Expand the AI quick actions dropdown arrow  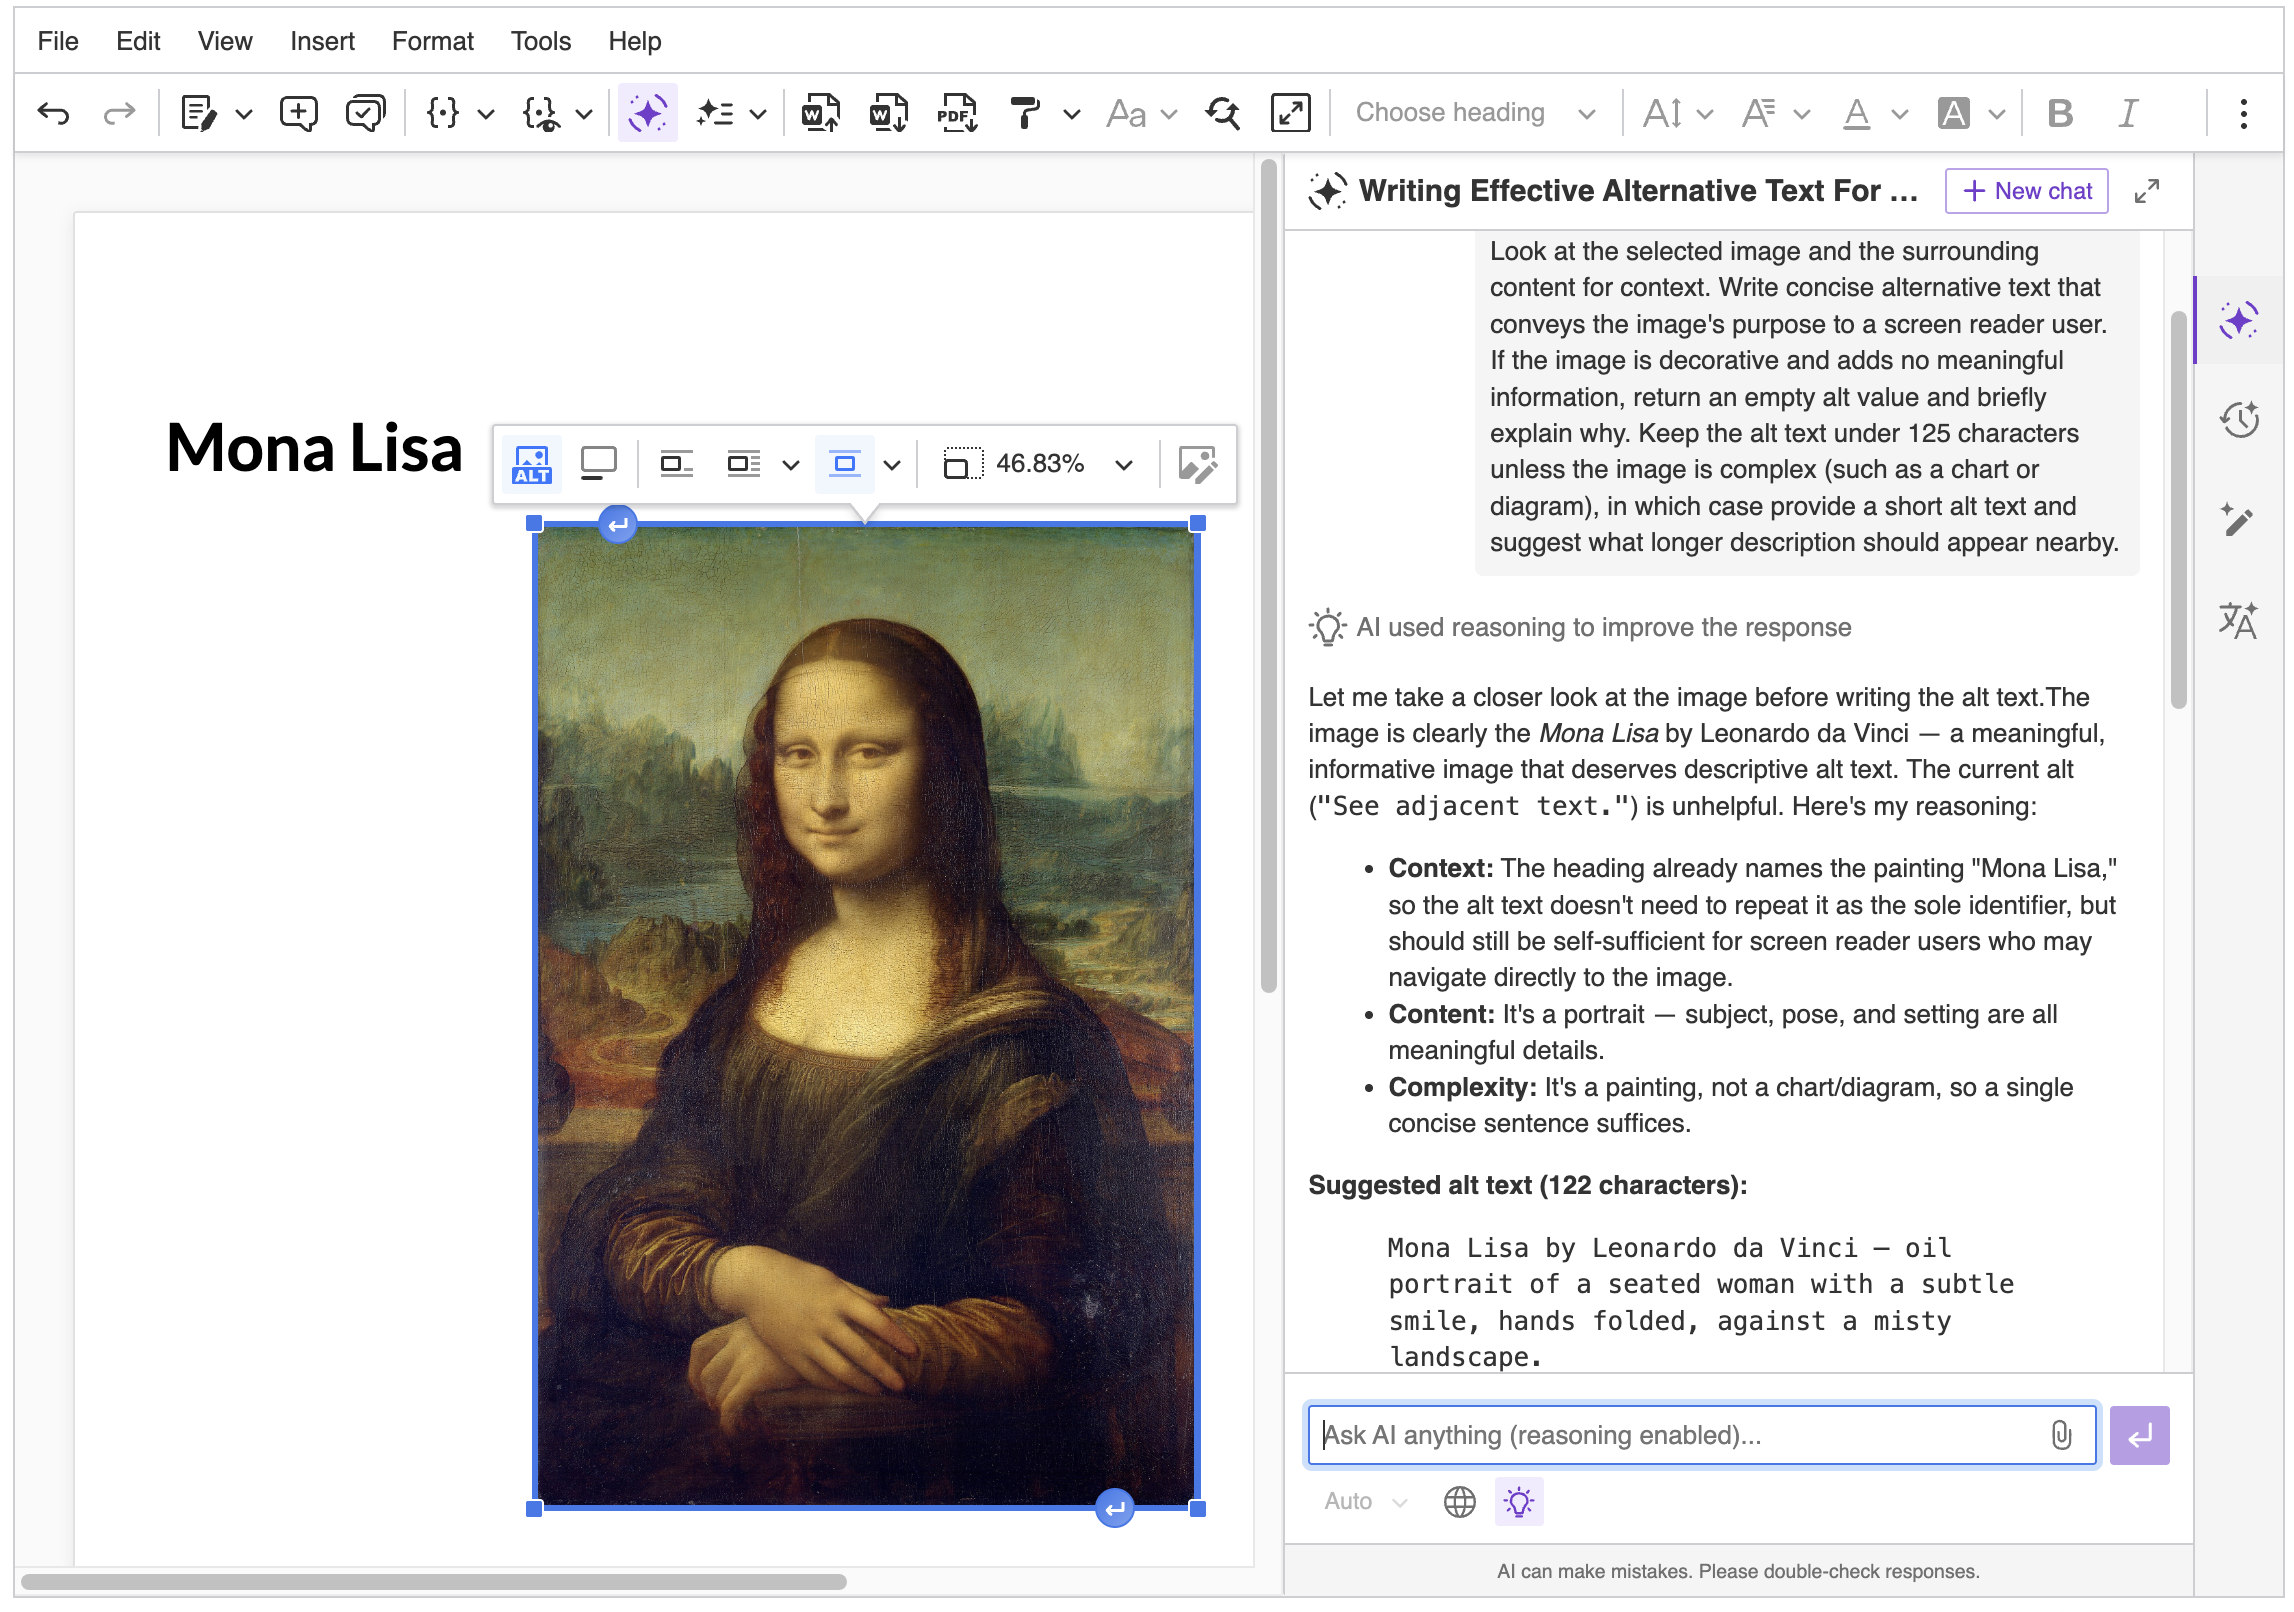point(759,114)
